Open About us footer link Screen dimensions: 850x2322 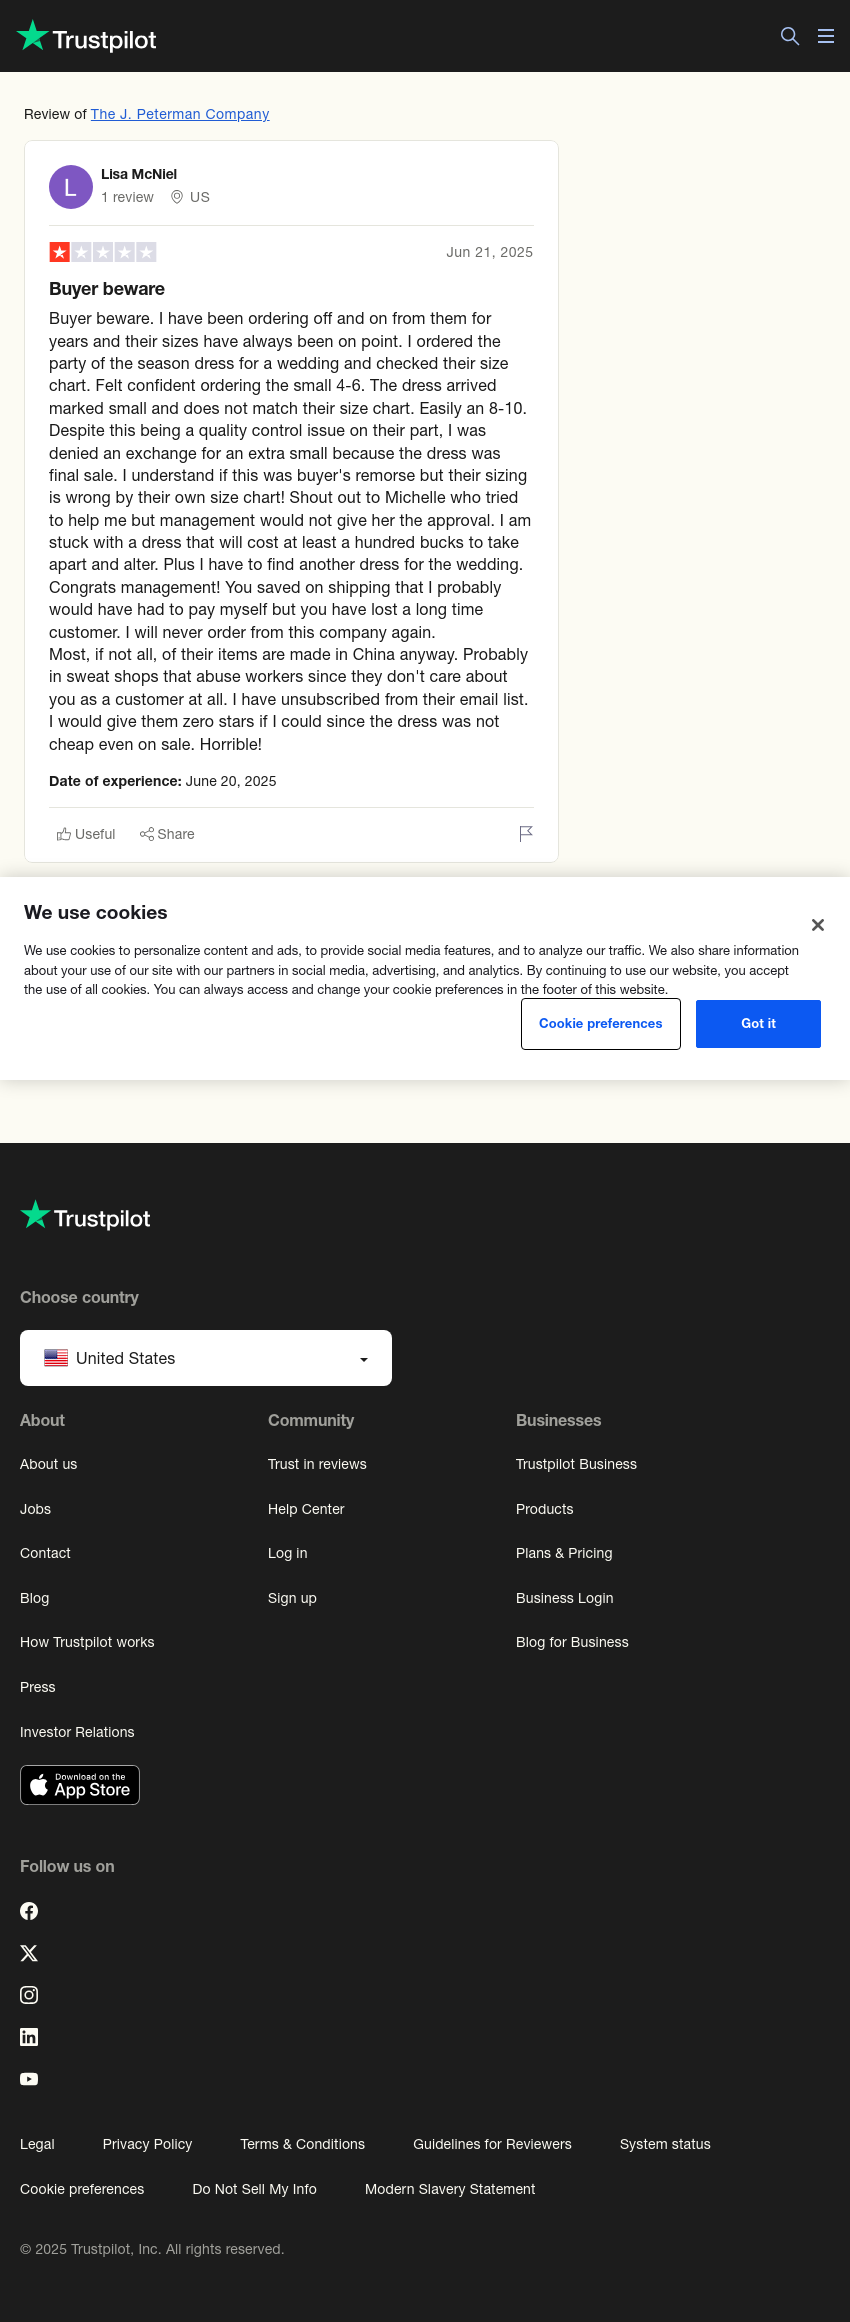pos(49,1464)
